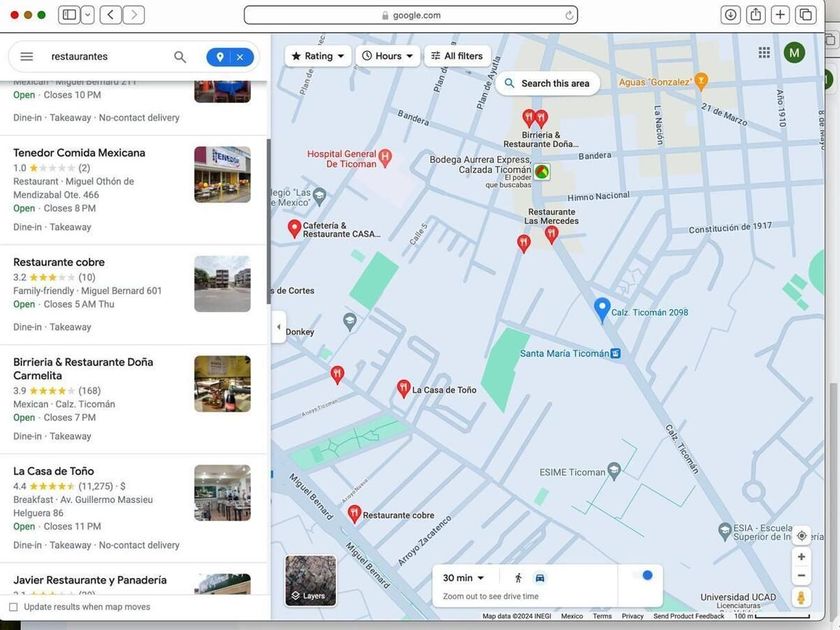This screenshot has width=840, height=630.
Task: Collapse the side results panel
Action: [x=278, y=327]
